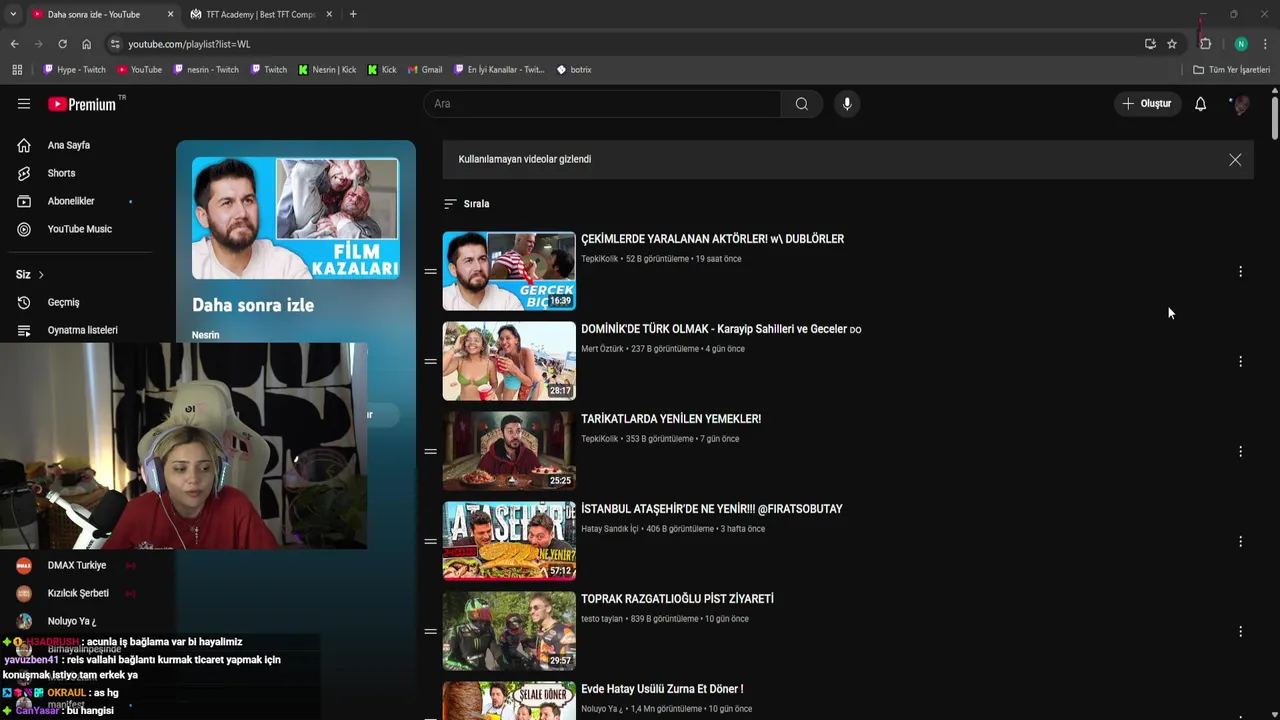Reload the page
This screenshot has height=720, width=1280.
tap(62, 44)
